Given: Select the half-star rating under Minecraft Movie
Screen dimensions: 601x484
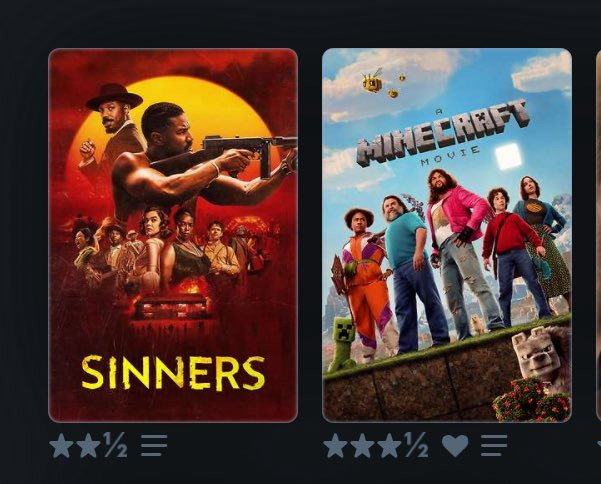Looking at the screenshot, I should (x=416, y=445).
